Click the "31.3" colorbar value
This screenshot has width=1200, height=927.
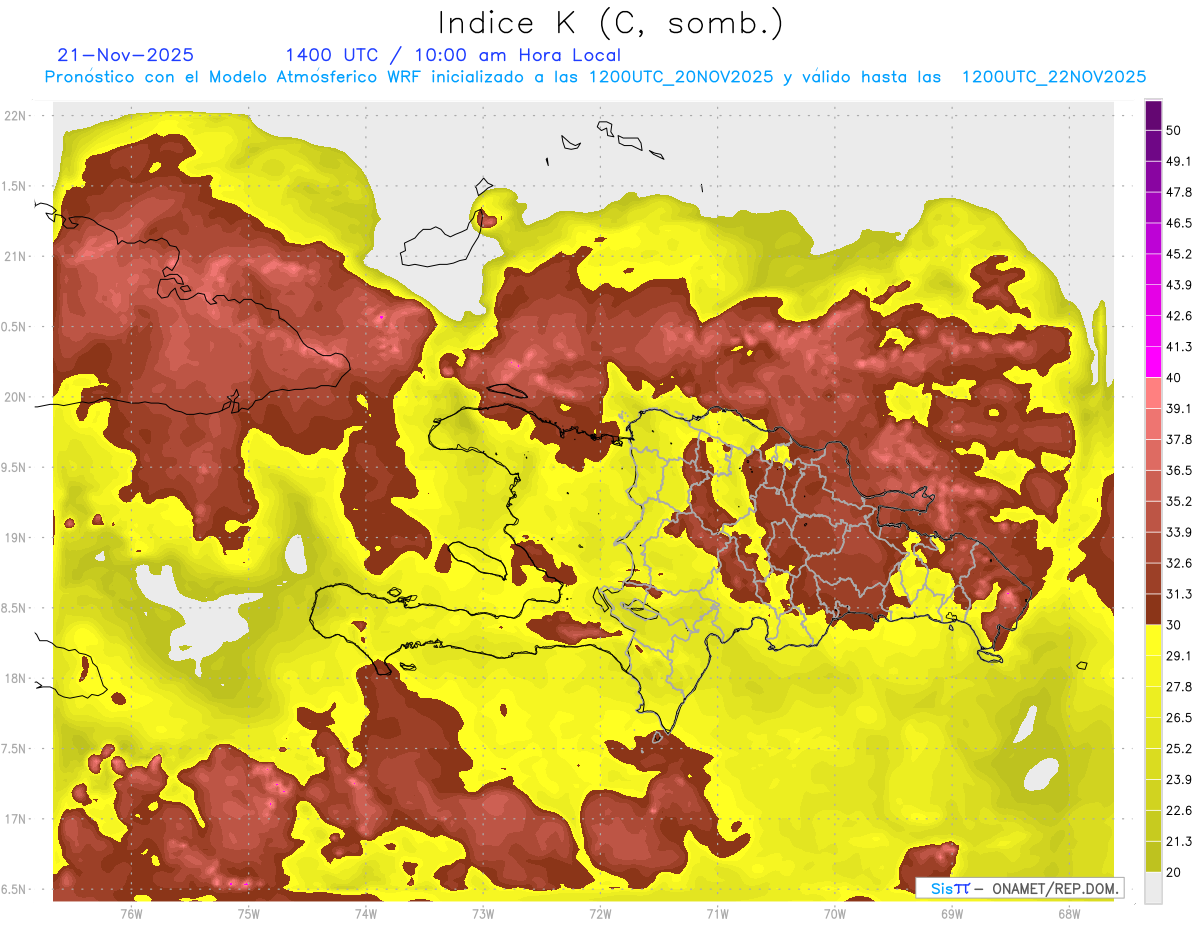point(1179,594)
